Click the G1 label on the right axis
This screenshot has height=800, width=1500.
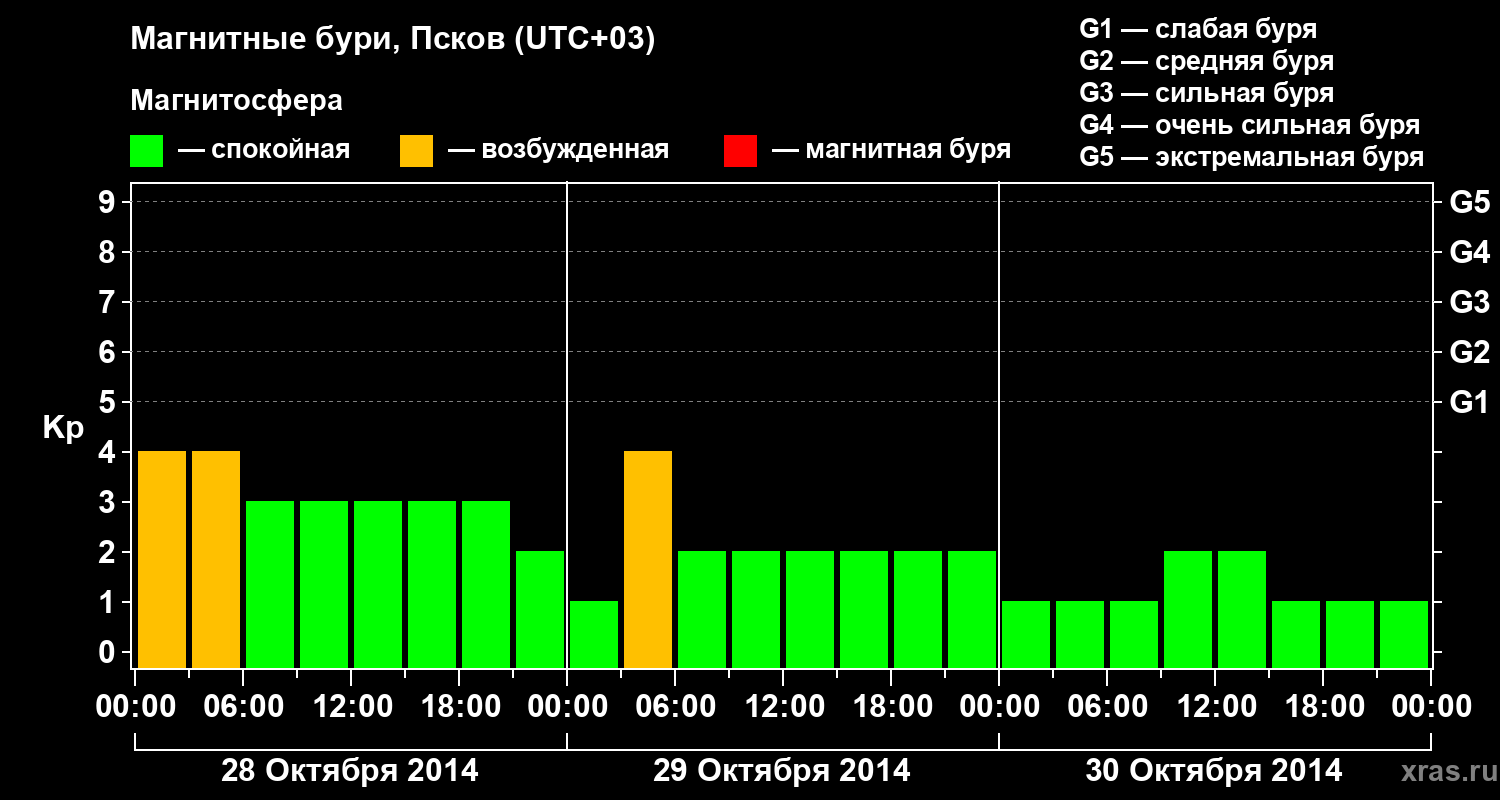tap(1469, 402)
